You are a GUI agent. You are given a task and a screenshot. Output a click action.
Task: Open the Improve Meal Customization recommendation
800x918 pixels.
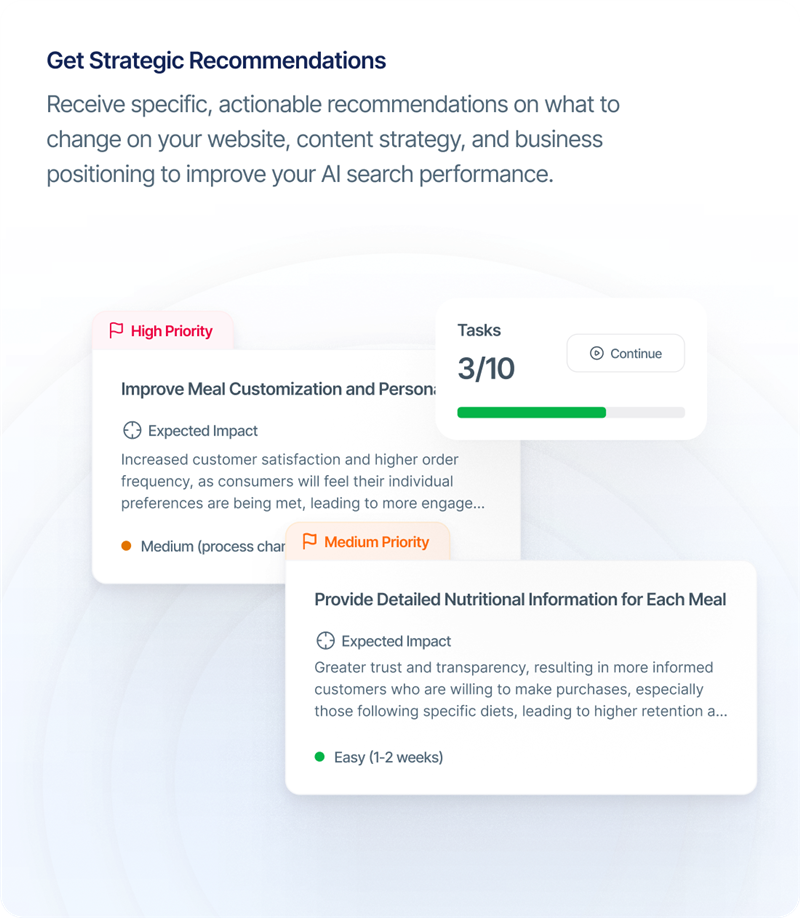point(280,389)
